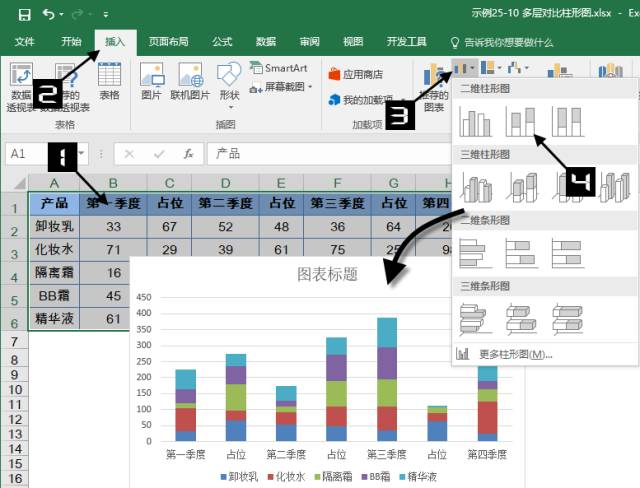Click 推荐的图表 recommended charts icon
The height and width of the screenshot is (488, 640).
(433, 87)
